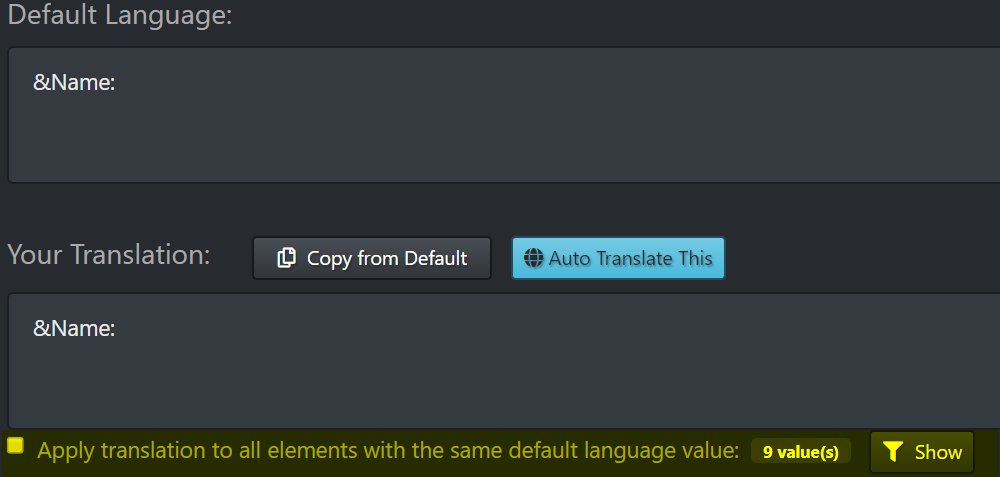
Task: Click the globe icon on Auto Translate
Action: (533, 258)
